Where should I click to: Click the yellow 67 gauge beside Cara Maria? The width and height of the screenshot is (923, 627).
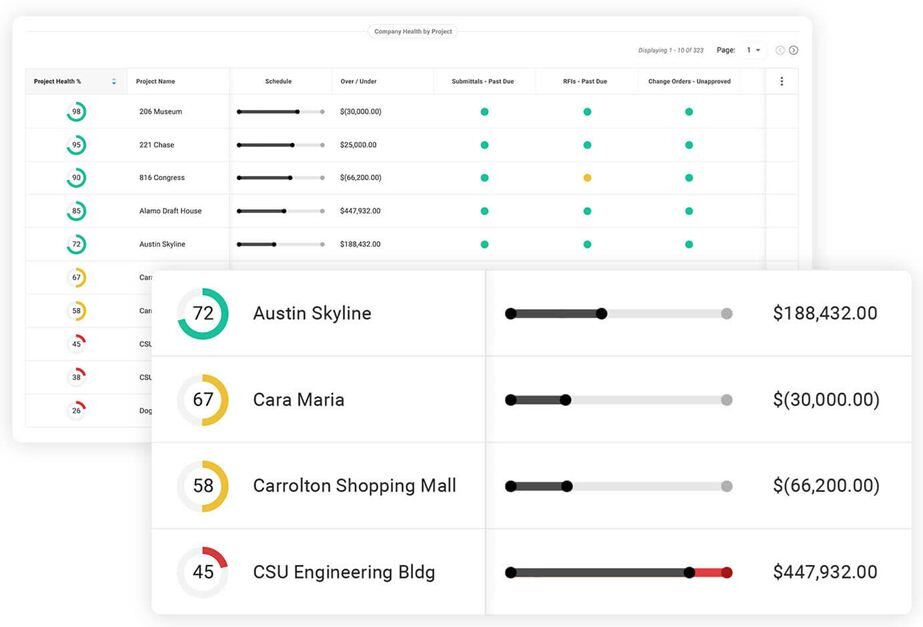point(201,399)
